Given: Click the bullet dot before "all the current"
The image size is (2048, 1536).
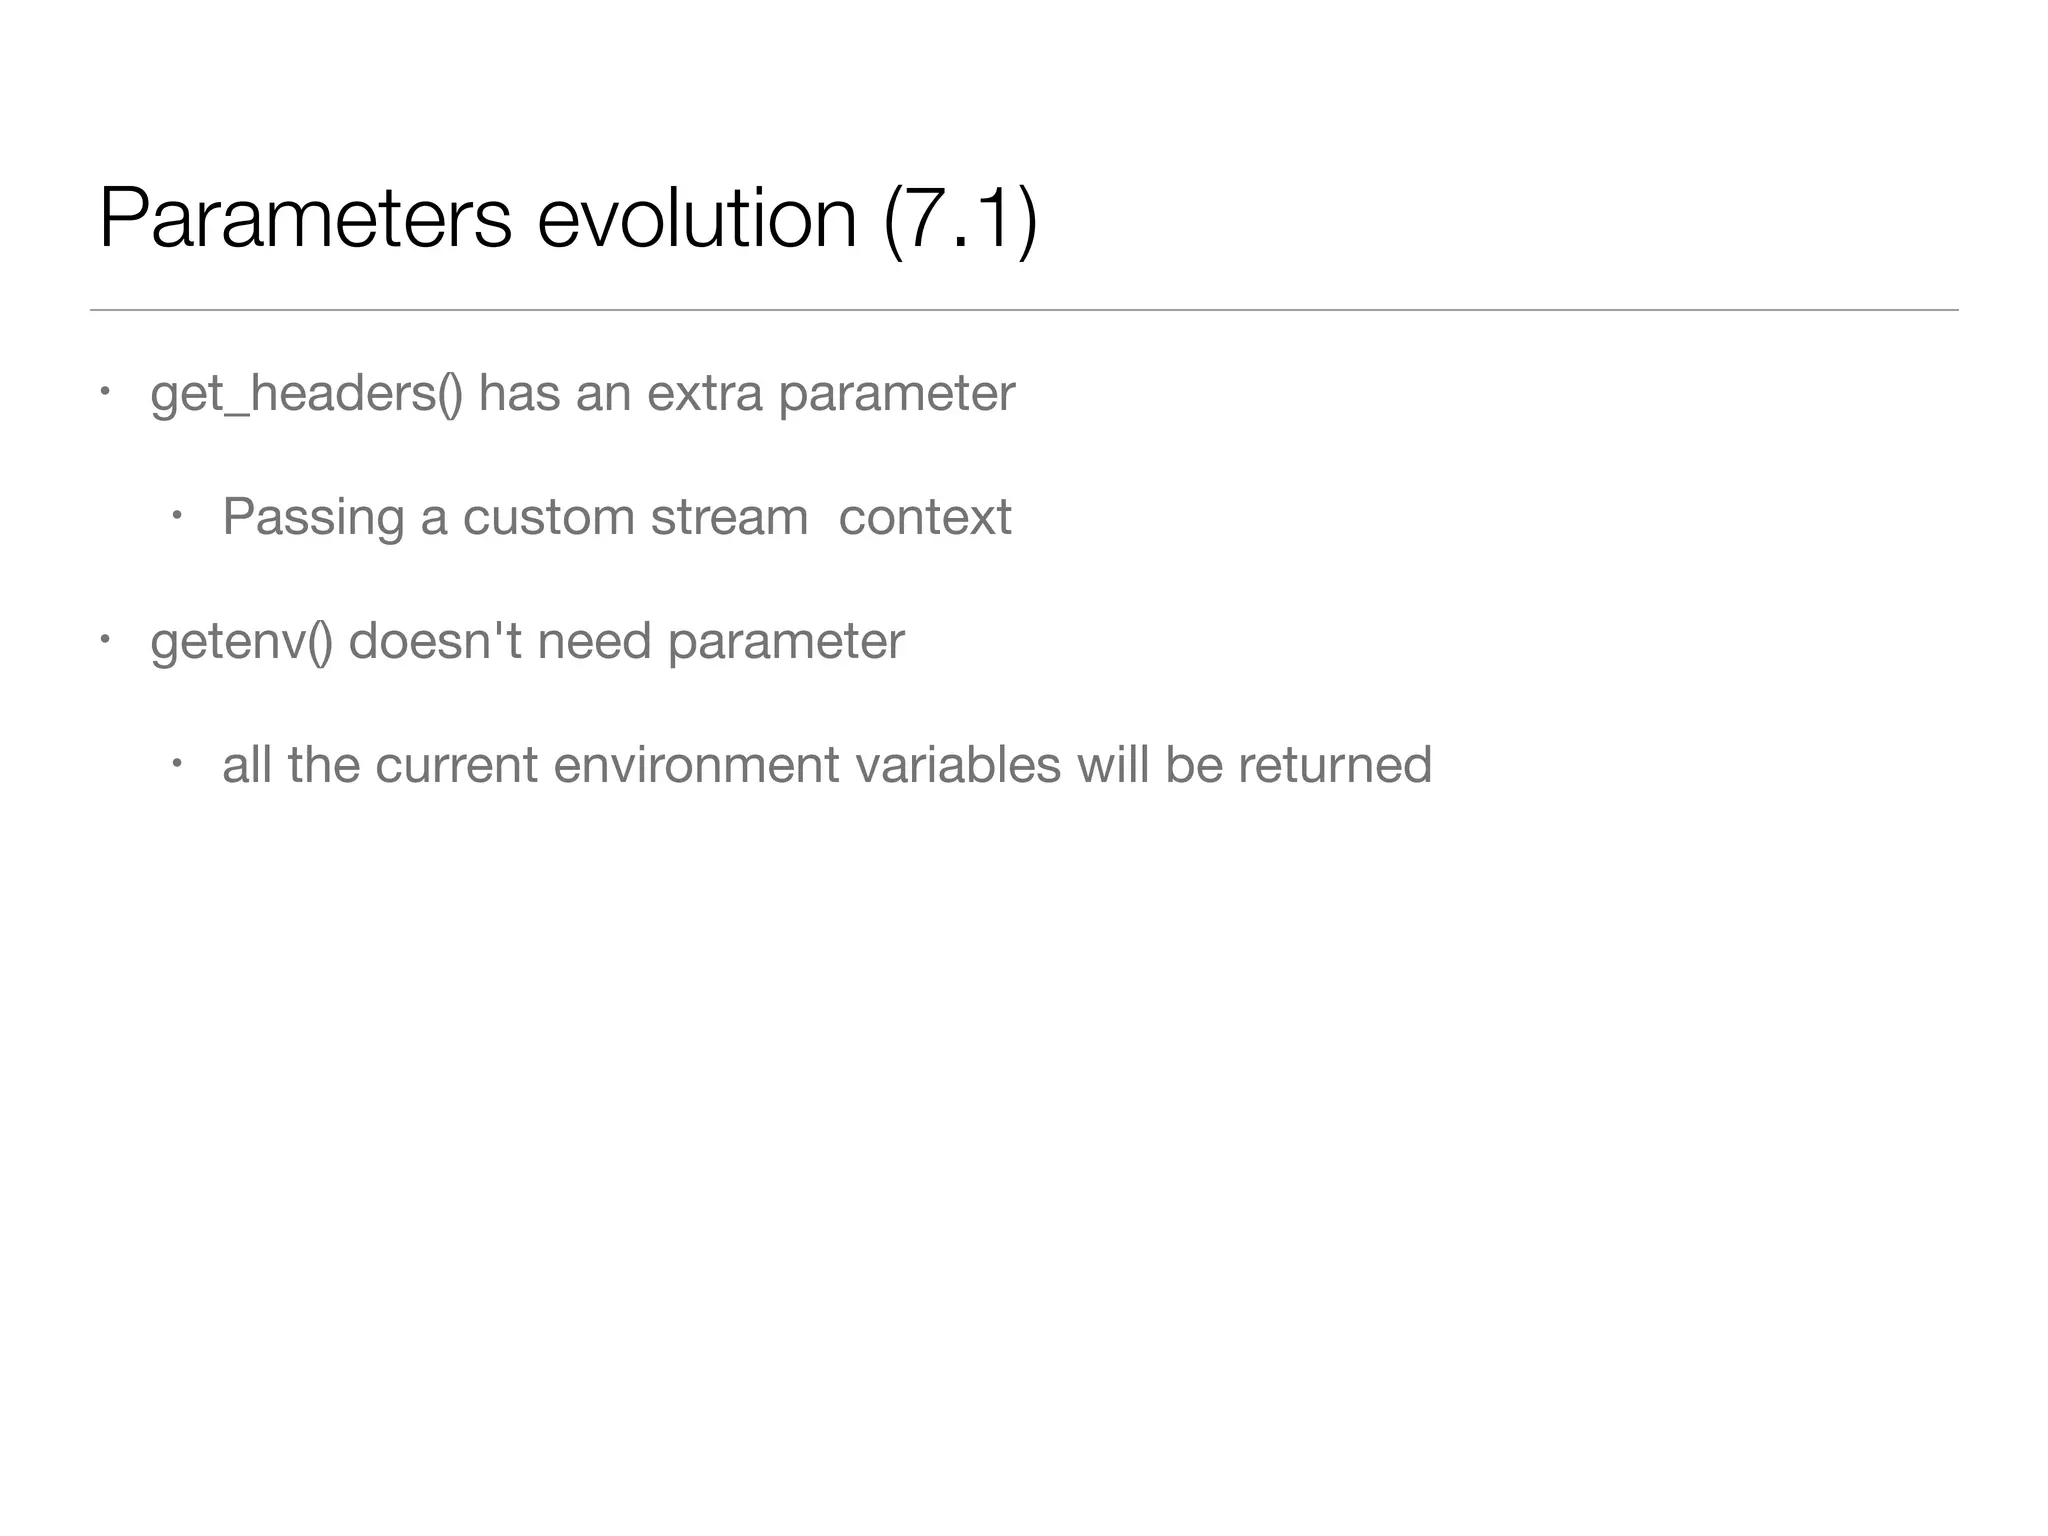Looking at the screenshot, I should click(175, 763).
